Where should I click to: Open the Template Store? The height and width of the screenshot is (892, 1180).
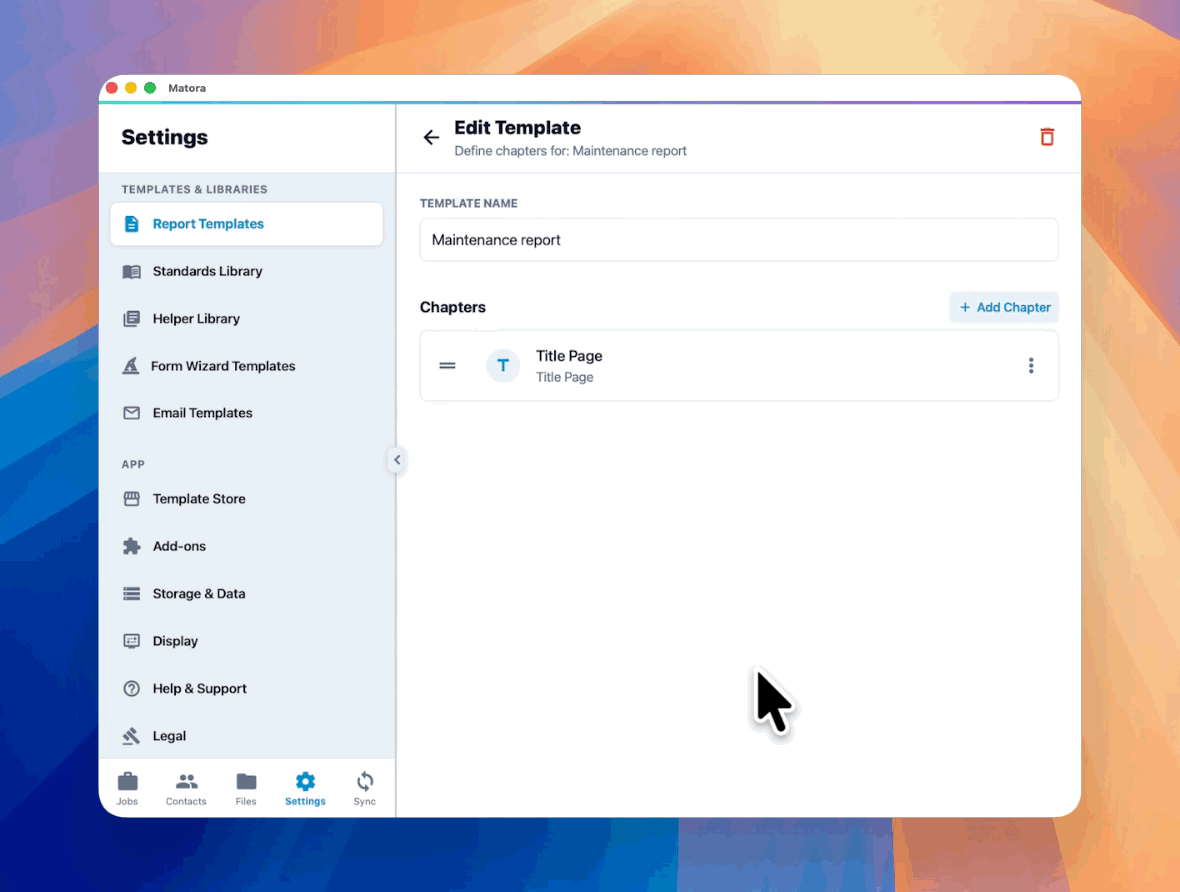click(246, 498)
